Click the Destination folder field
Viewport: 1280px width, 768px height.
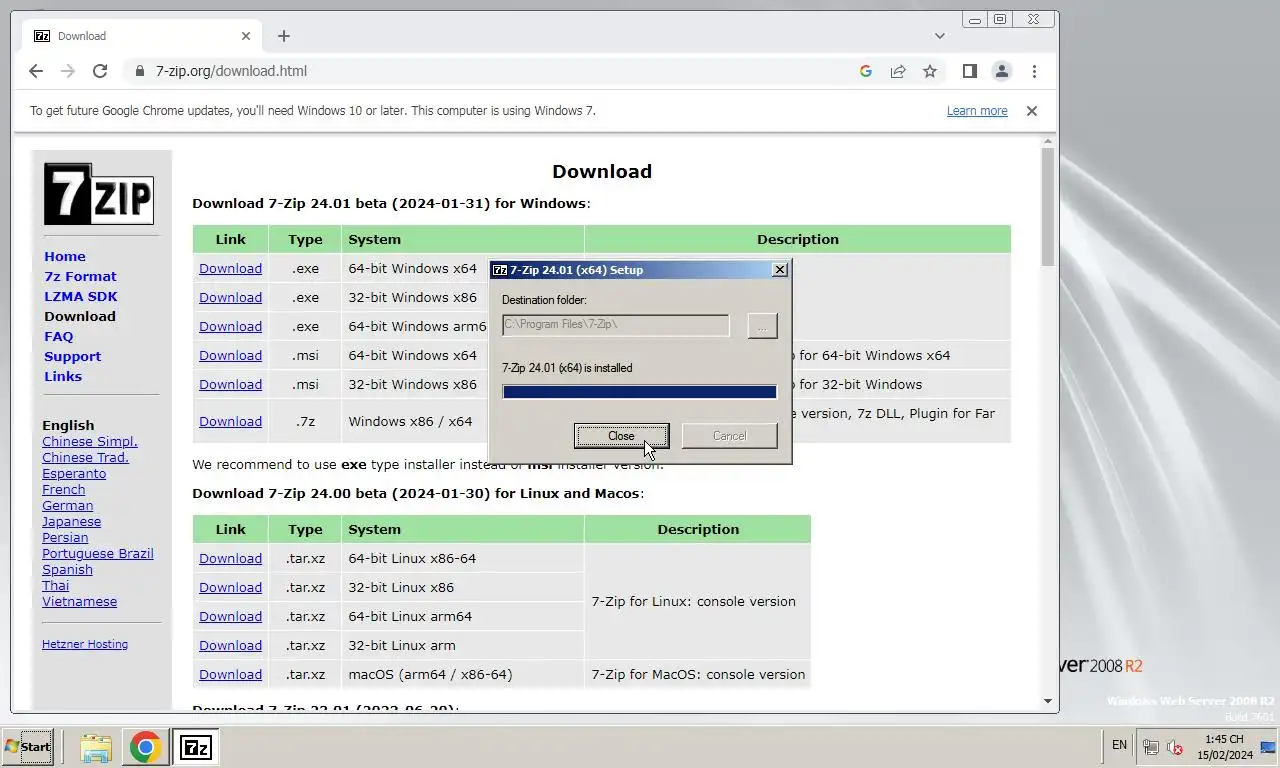[615, 325]
